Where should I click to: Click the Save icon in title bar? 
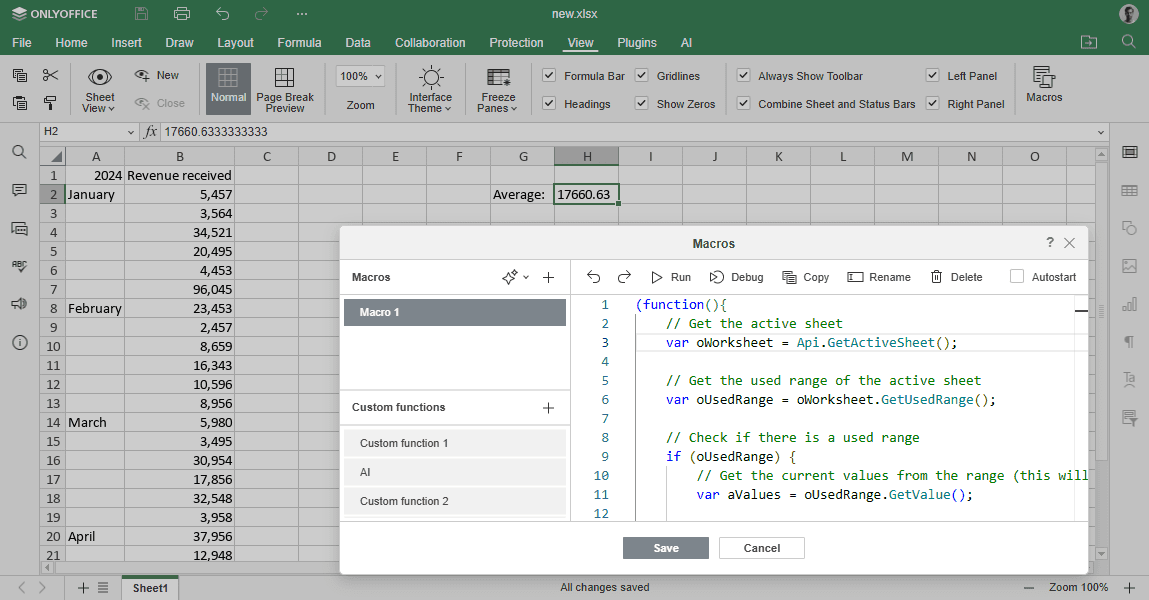point(141,14)
